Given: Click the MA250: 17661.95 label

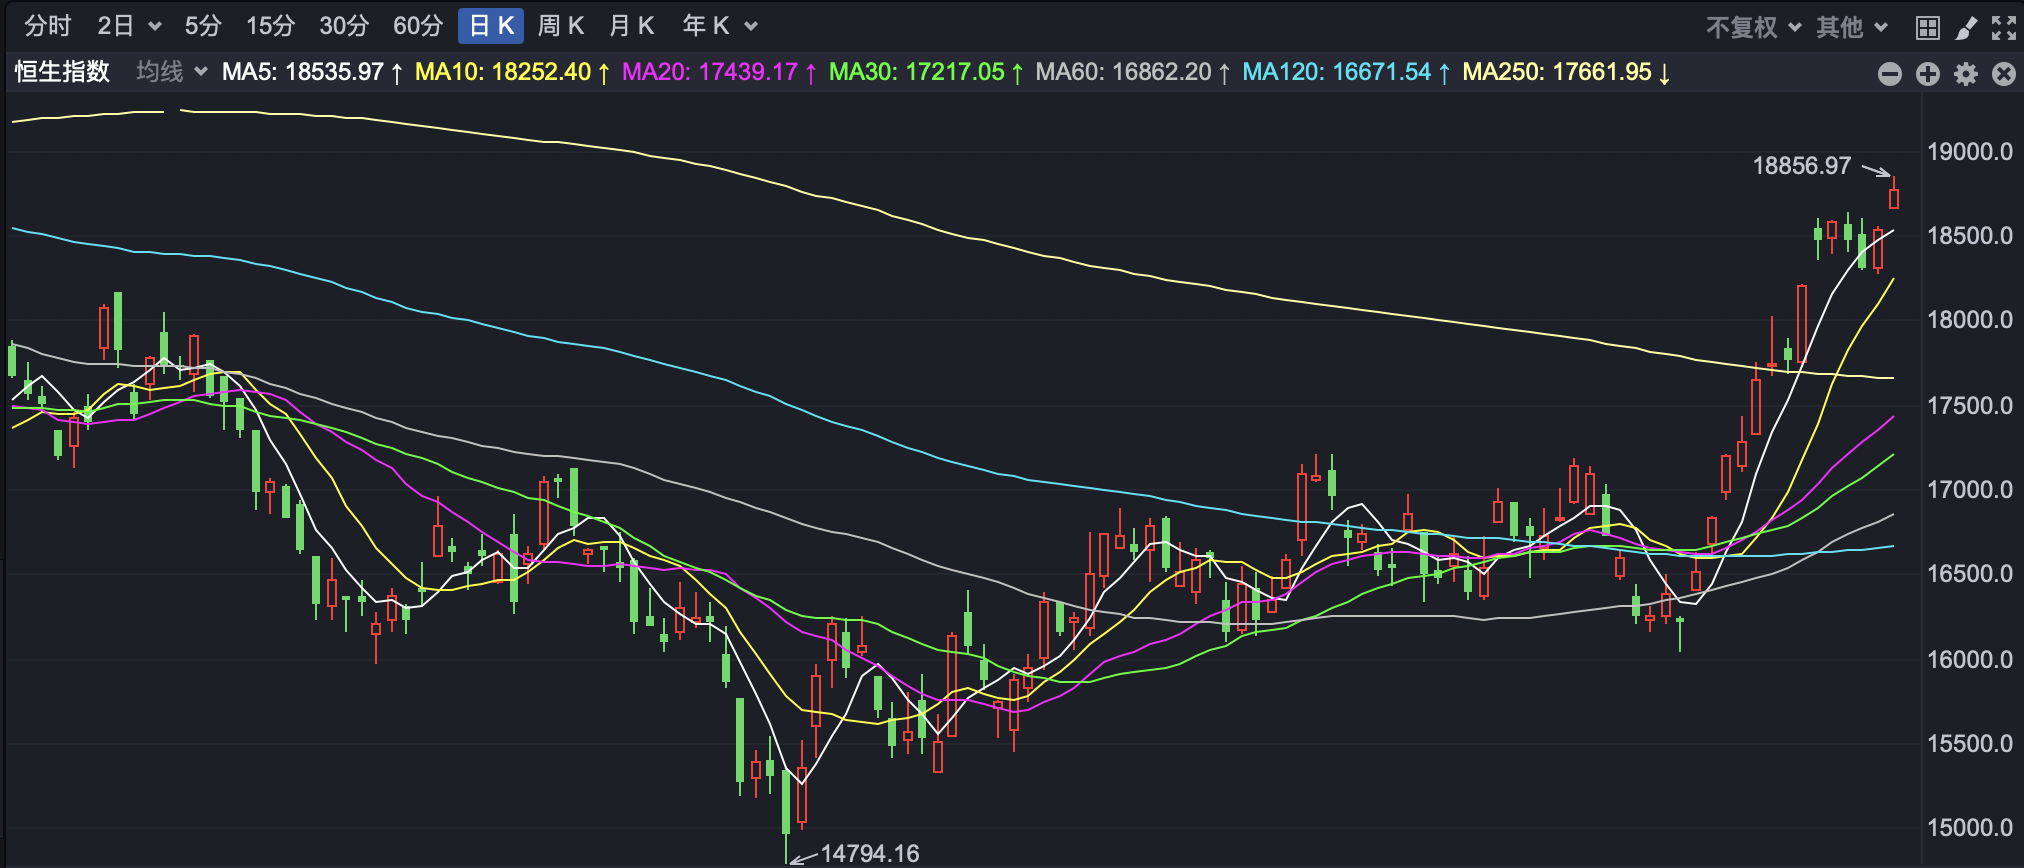Looking at the screenshot, I should point(1566,72).
